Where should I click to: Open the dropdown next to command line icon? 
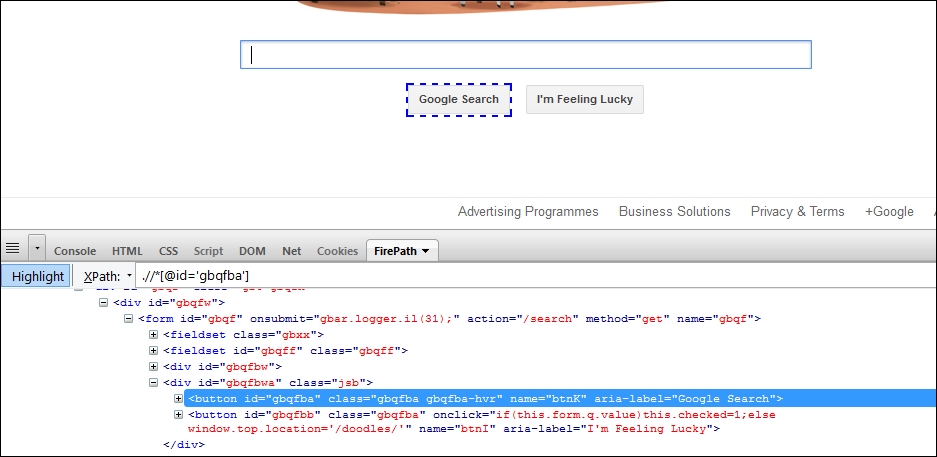(x=37, y=248)
